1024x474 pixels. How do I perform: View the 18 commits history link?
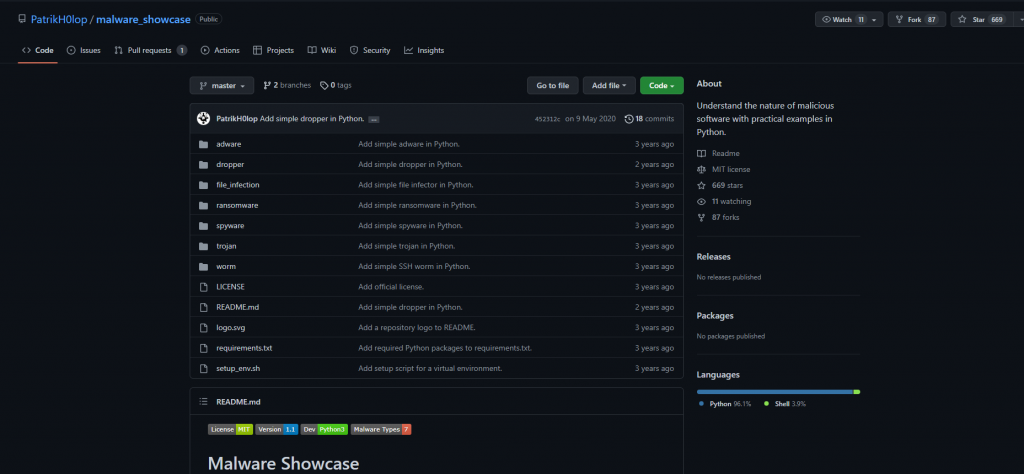(649, 119)
